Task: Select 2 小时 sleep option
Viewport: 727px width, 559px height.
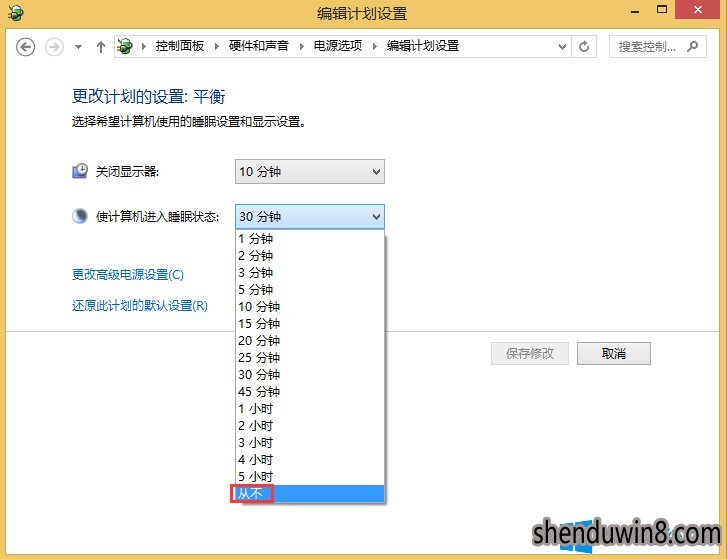Action: coord(310,426)
